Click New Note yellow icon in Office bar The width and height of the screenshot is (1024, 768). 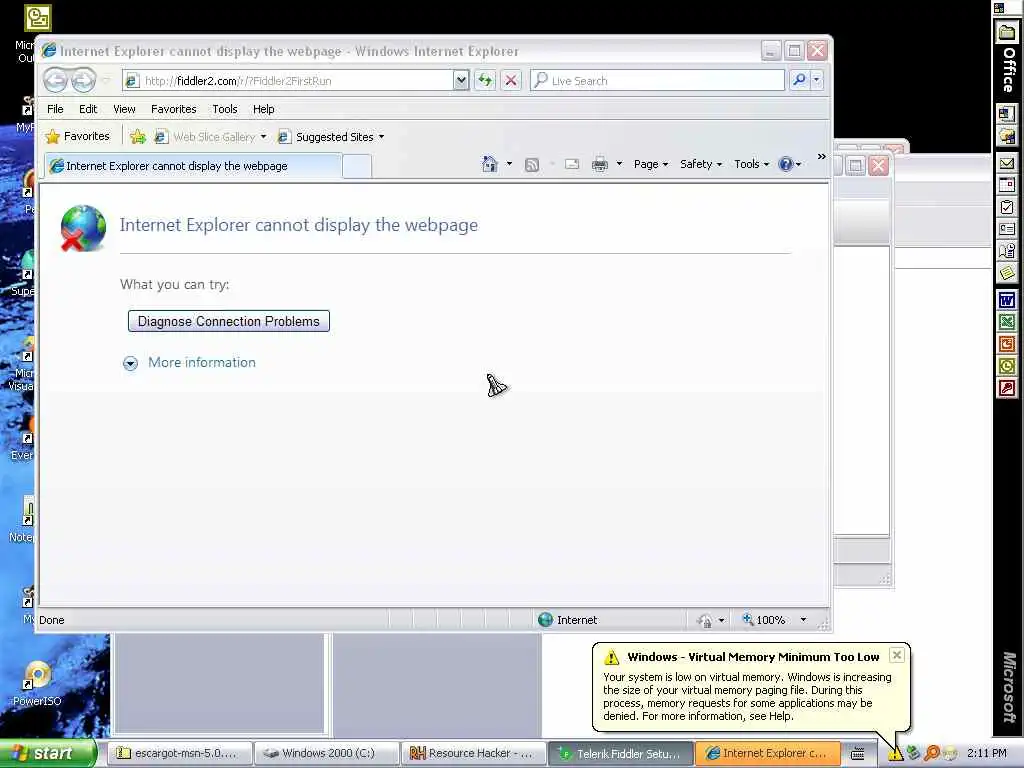1006,272
